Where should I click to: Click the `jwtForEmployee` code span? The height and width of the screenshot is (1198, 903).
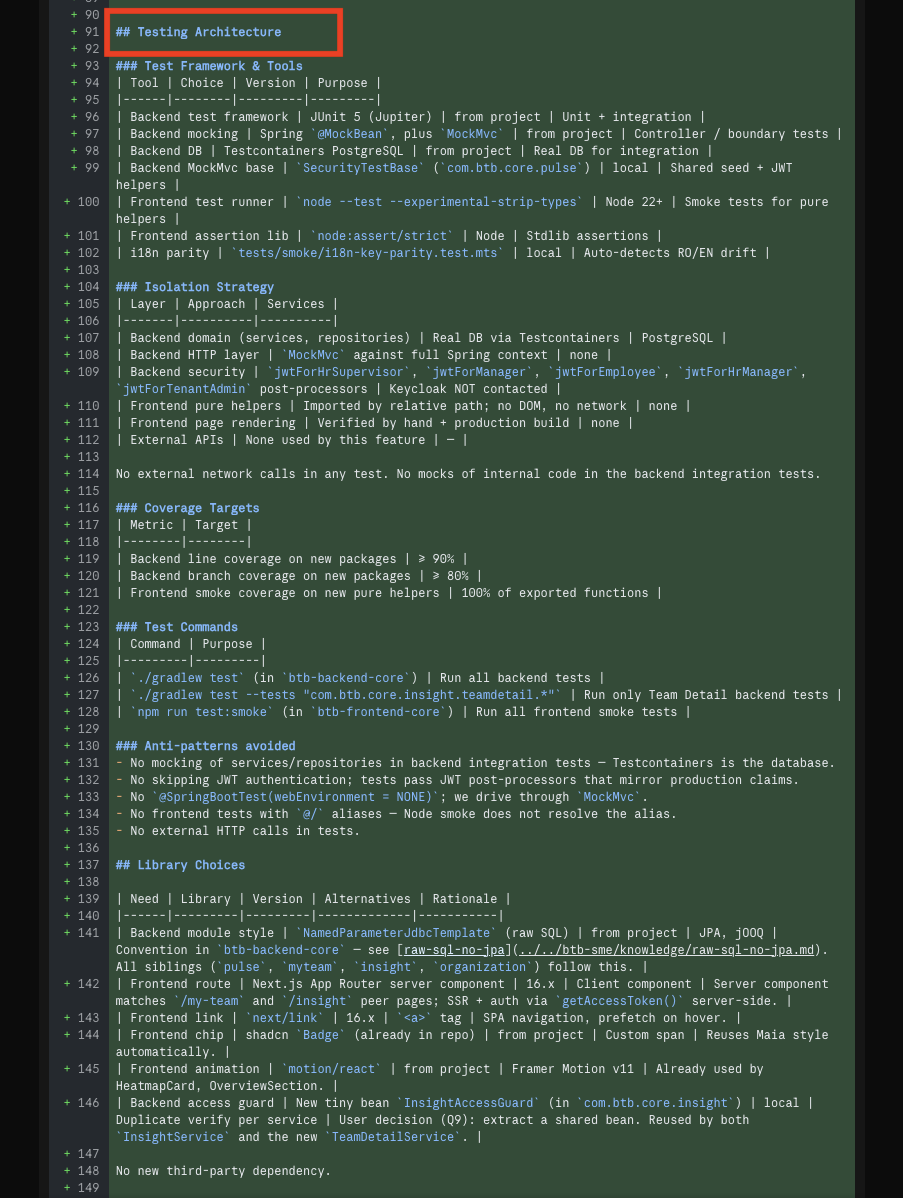coord(606,372)
